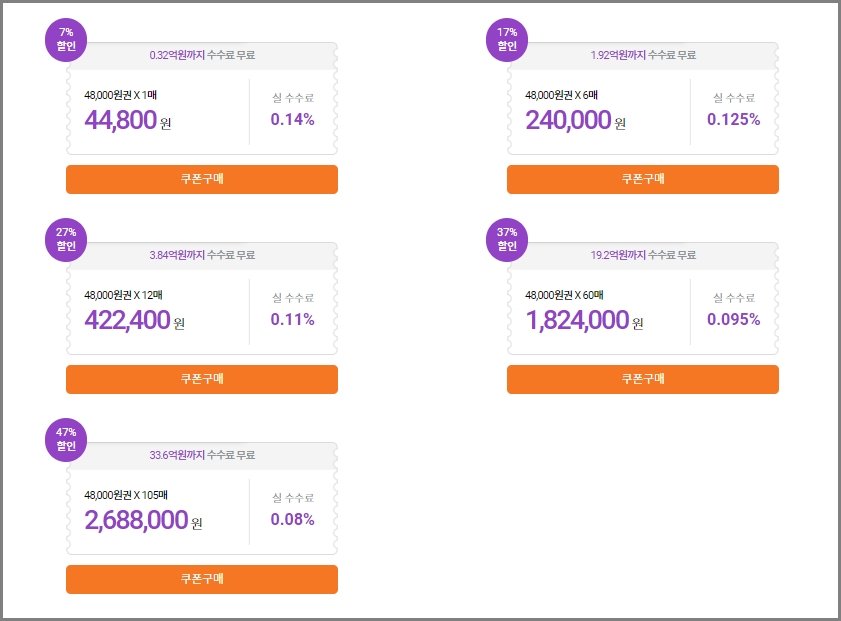
Task: Click the 37% 할인 badge
Action: pos(507,239)
